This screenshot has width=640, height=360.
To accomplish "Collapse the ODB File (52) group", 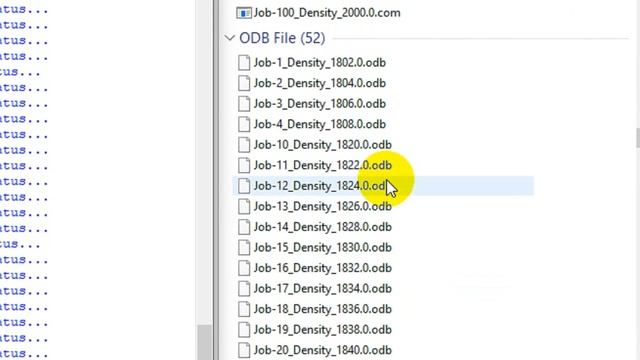I will click(230, 38).
